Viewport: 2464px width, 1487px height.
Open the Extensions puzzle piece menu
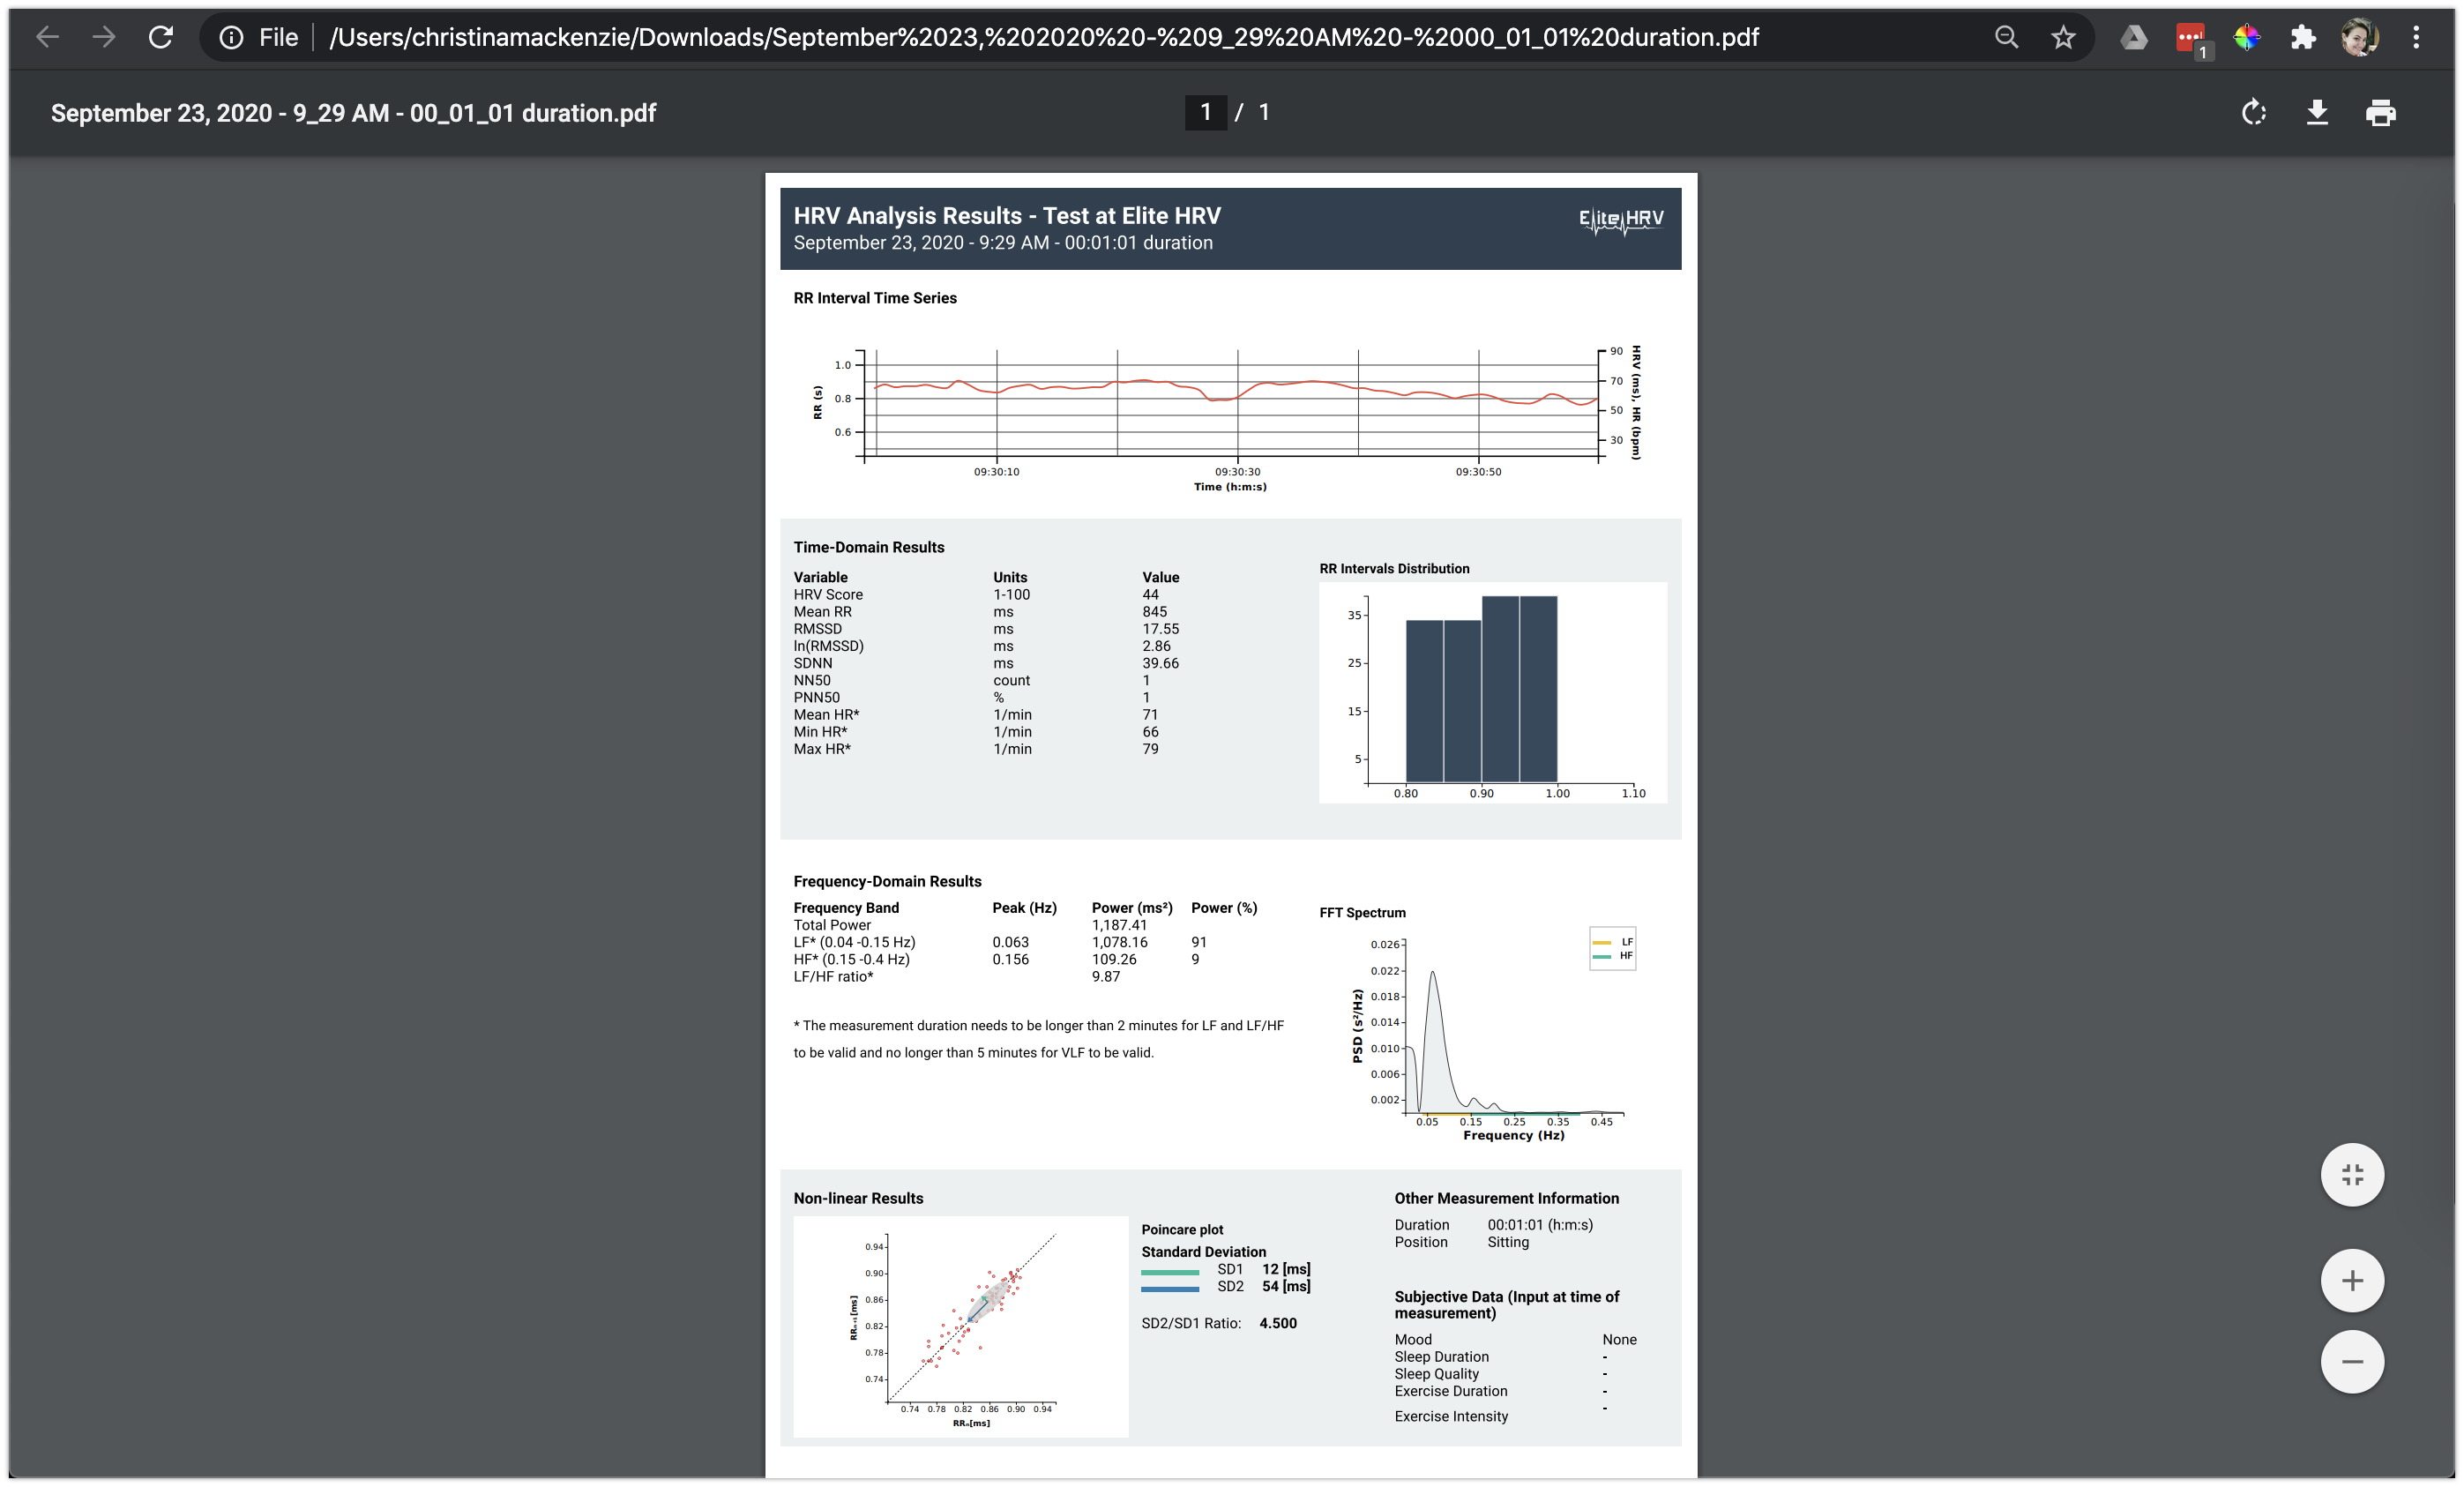(x=2303, y=37)
